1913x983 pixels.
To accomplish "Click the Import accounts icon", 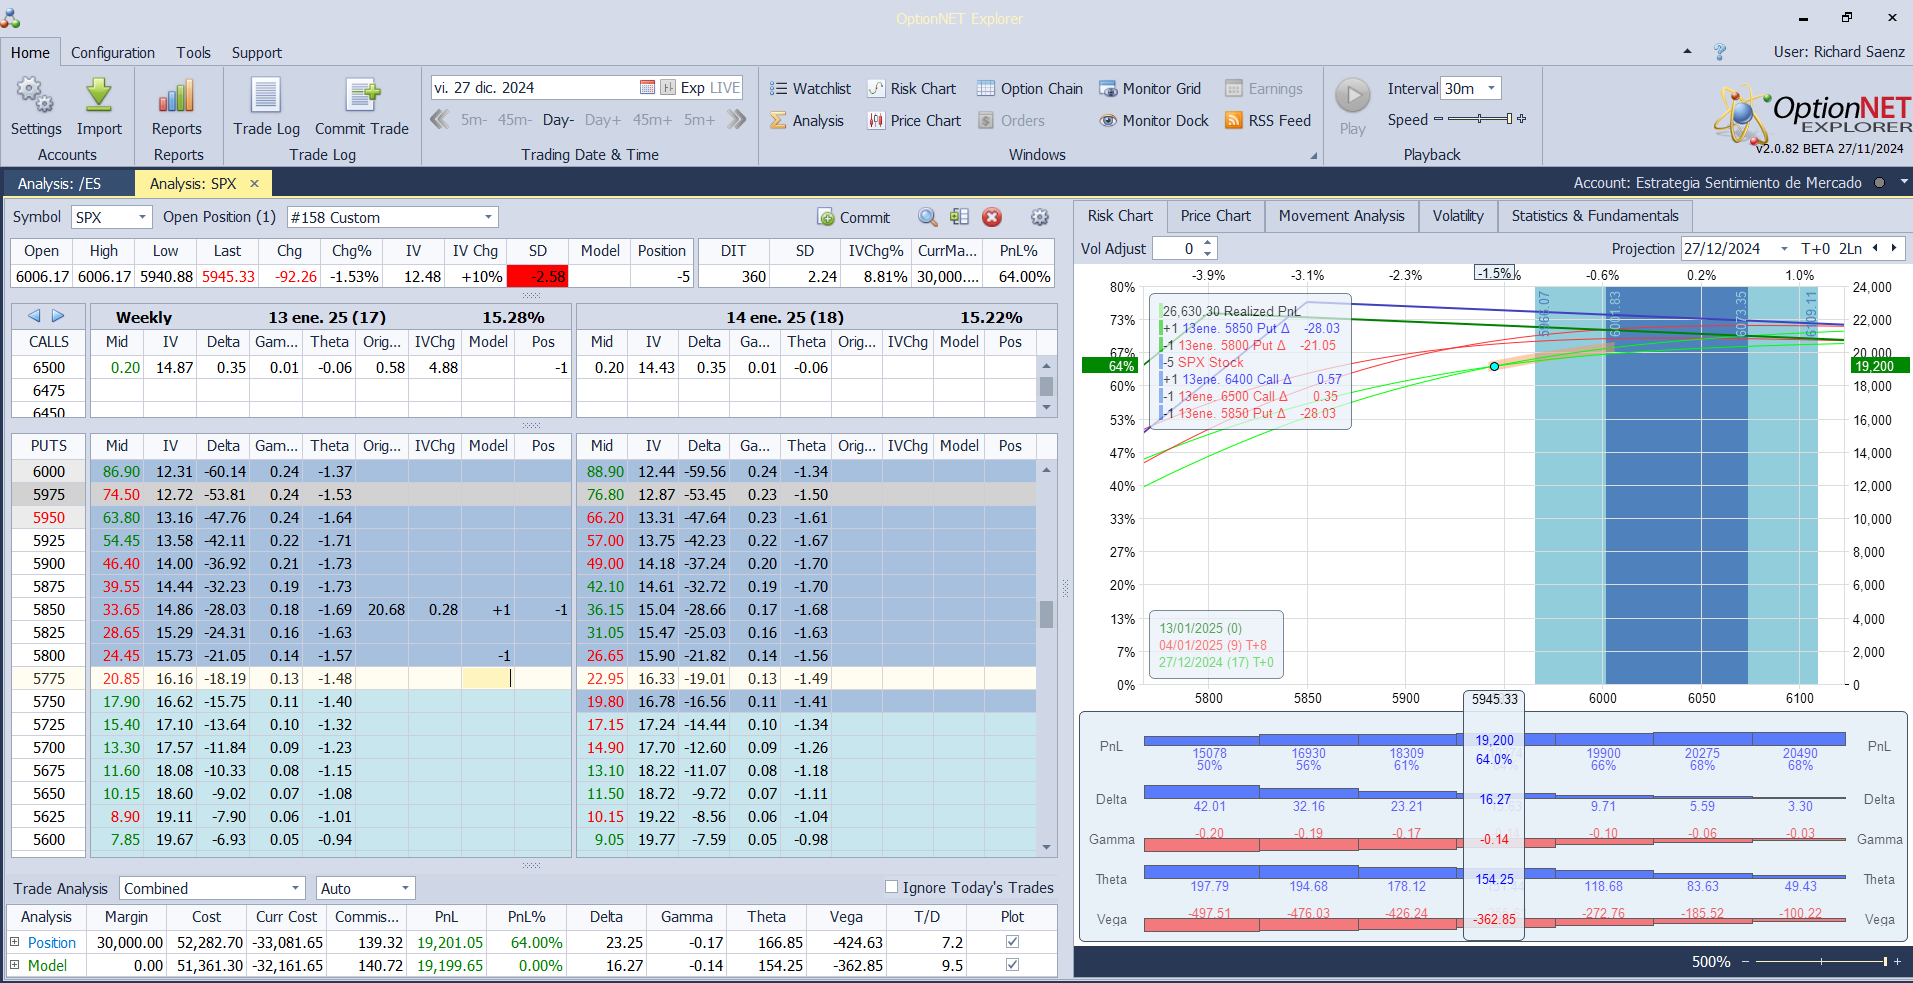I will click(x=99, y=106).
